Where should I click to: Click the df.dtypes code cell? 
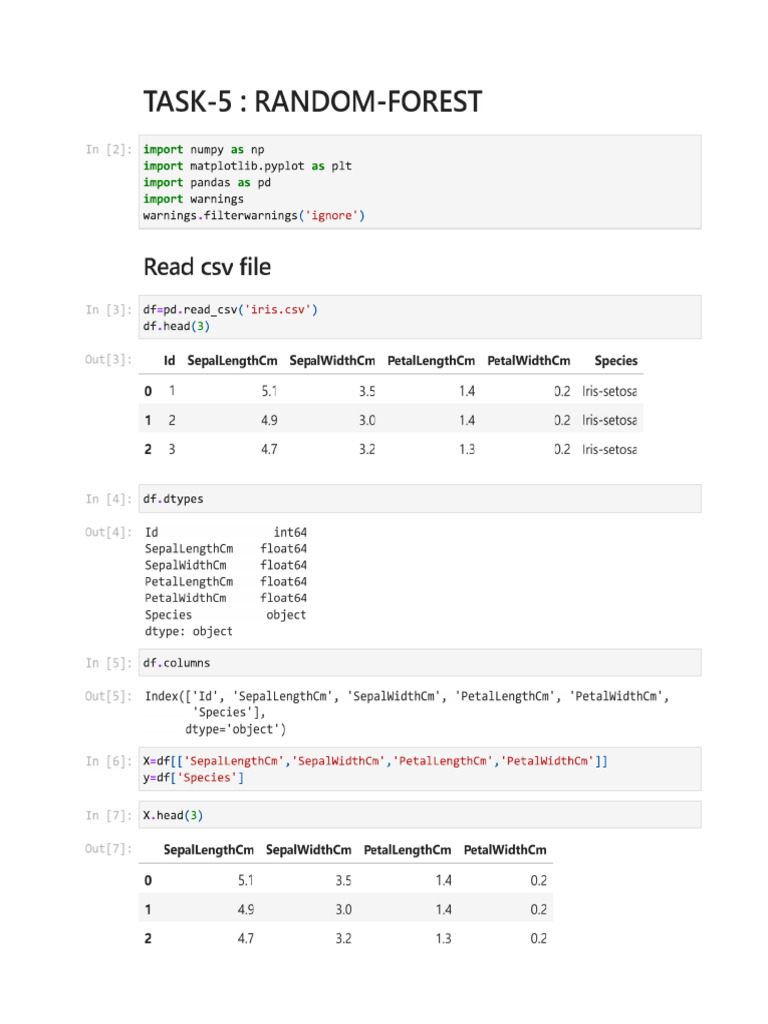coord(420,498)
